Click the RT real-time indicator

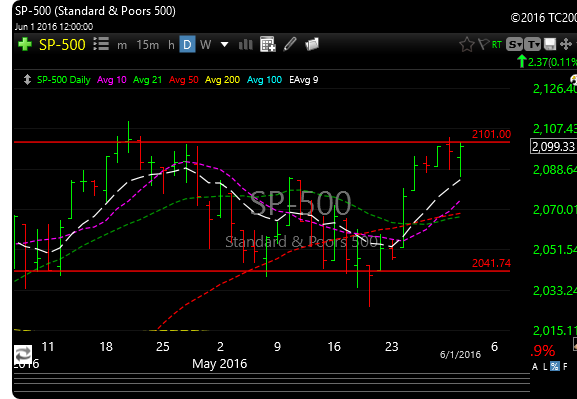(x=496, y=45)
